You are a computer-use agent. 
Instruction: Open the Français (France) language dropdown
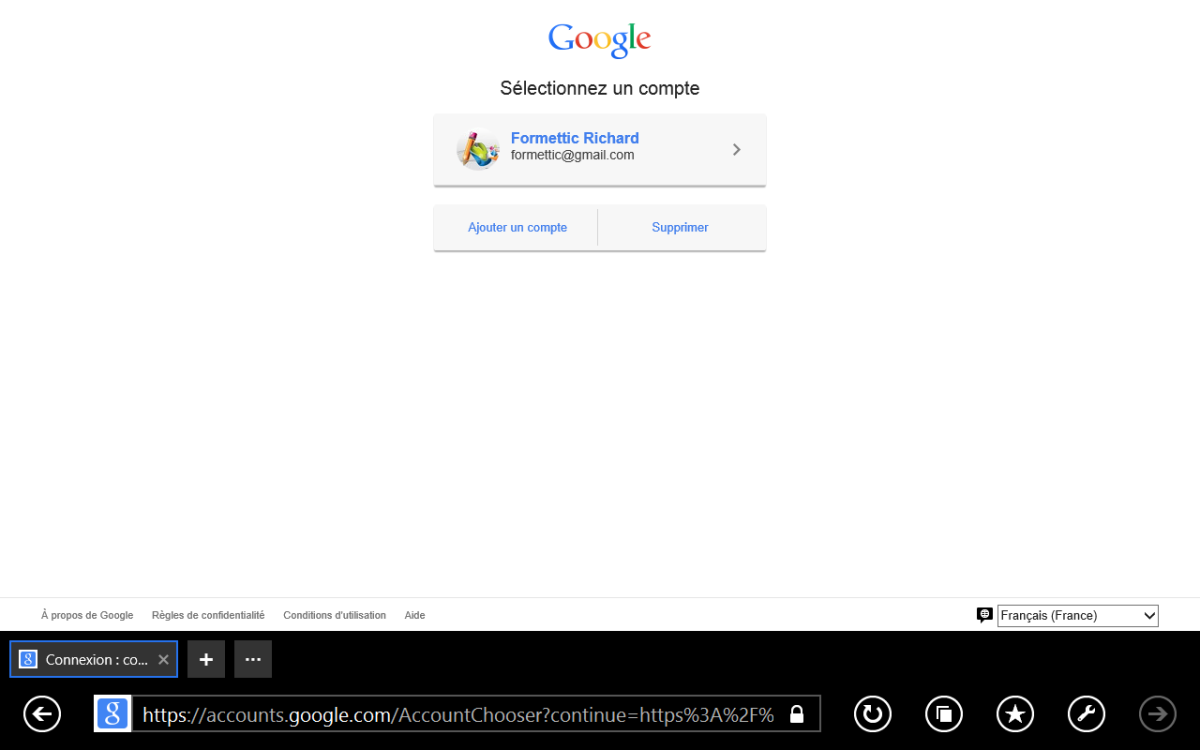click(x=1077, y=616)
